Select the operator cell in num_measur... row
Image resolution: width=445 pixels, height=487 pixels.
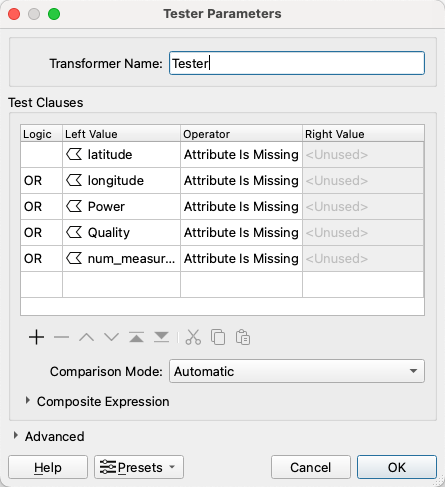pos(241,258)
